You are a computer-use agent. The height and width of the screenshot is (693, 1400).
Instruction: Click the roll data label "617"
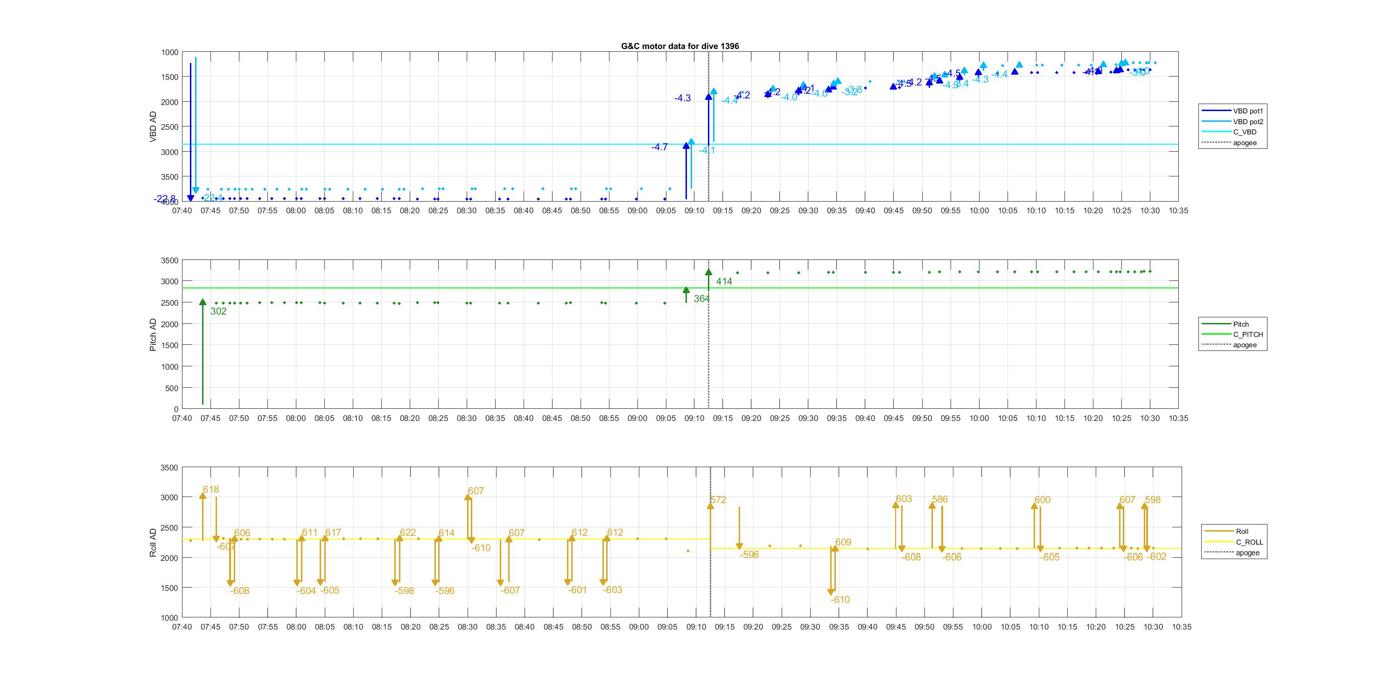[333, 533]
